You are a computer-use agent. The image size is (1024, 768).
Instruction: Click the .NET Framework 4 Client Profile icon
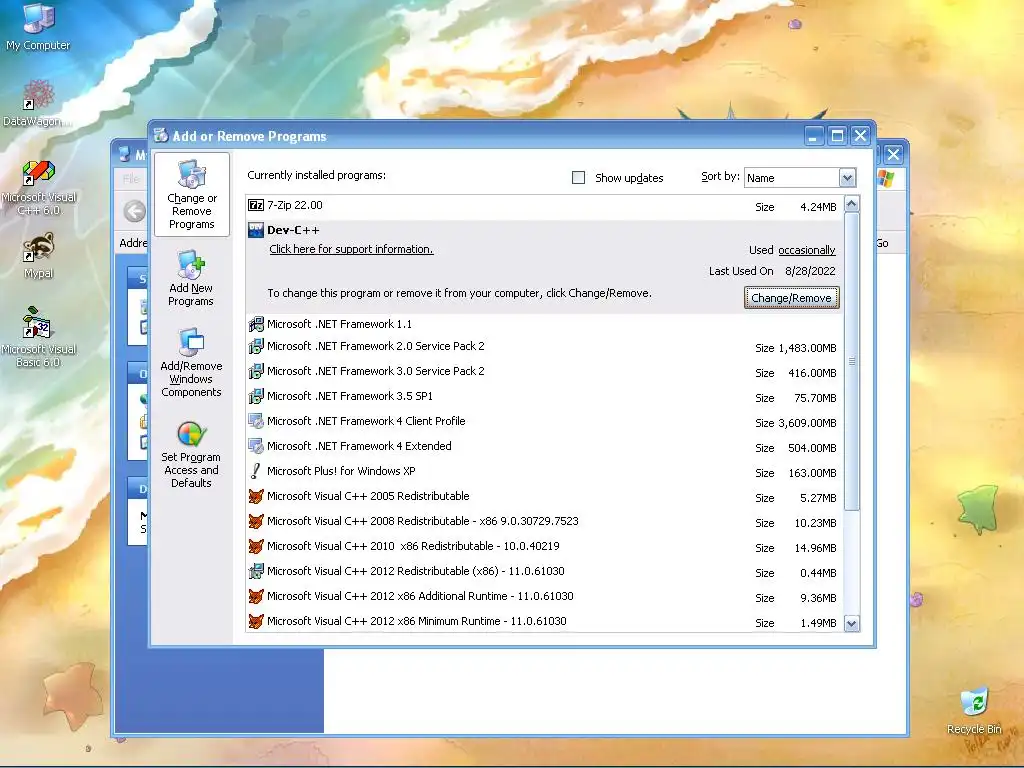(256, 421)
